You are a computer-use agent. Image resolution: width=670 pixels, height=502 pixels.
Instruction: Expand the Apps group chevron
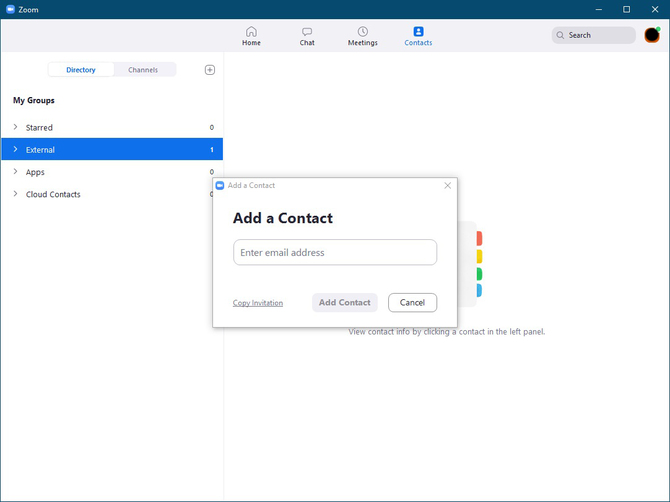tap(15, 171)
